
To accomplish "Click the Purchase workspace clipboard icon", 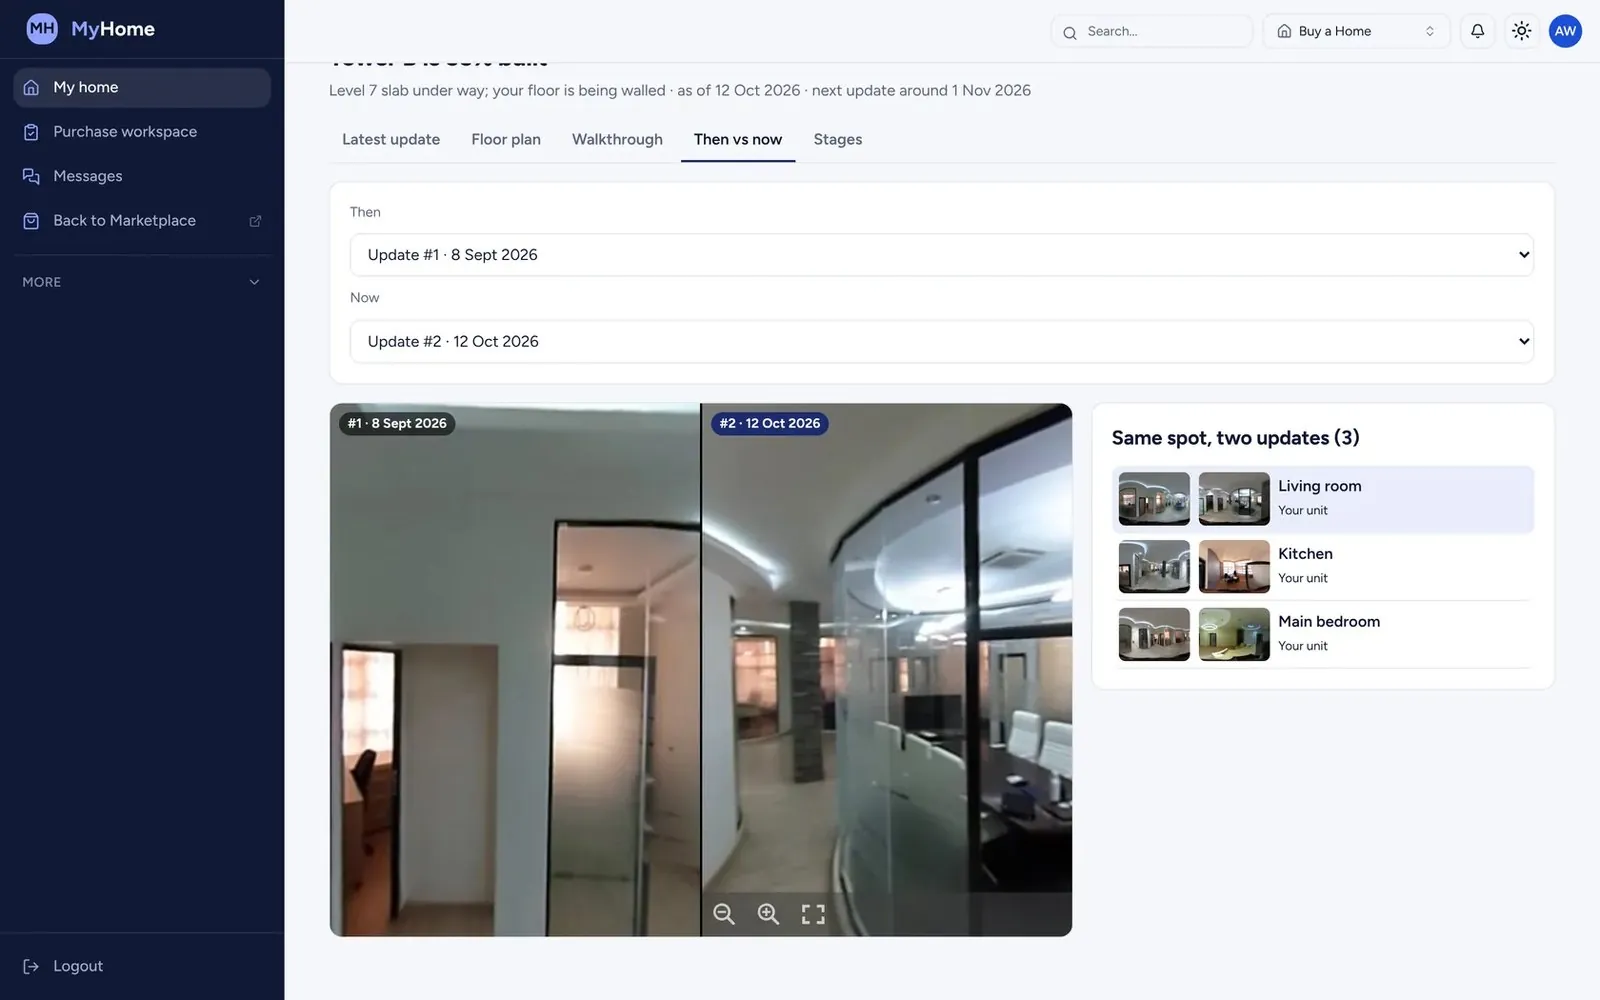I will tap(32, 132).
